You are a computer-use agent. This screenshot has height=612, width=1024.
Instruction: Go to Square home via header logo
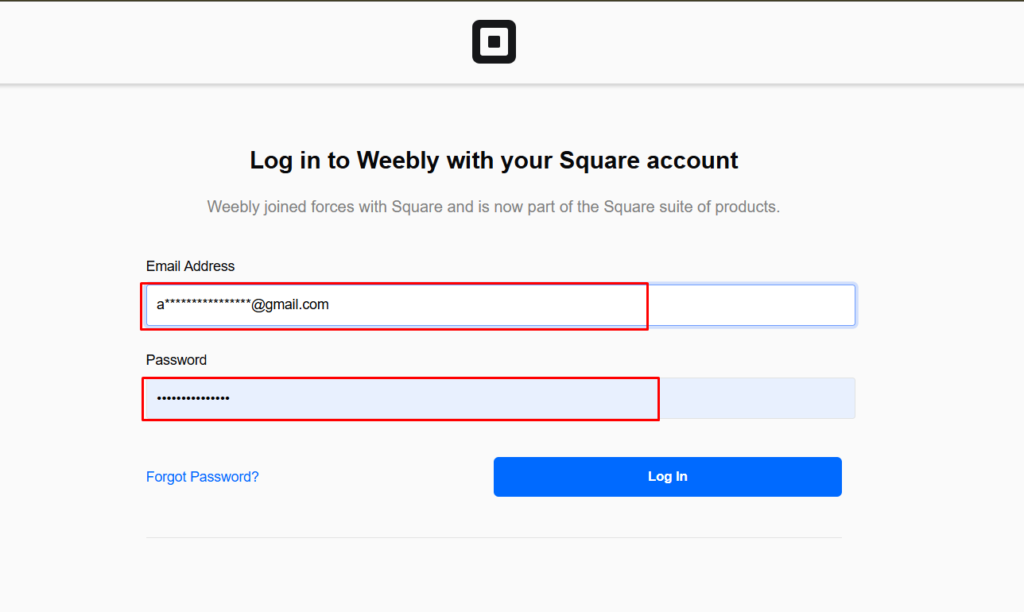coord(494,42)
